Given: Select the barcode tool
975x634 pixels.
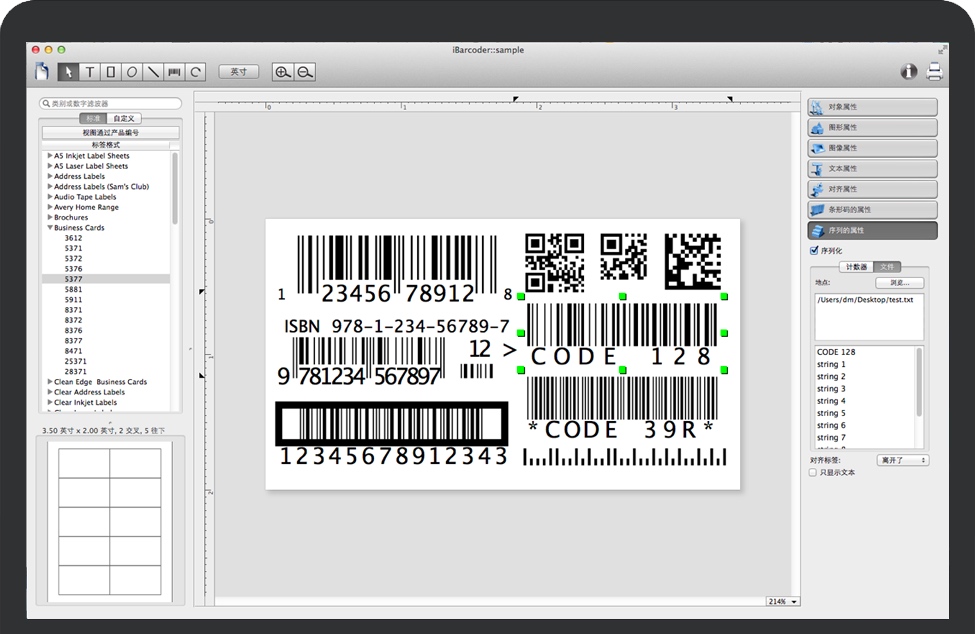Looking at the screenshot, I should coord(174,72).
